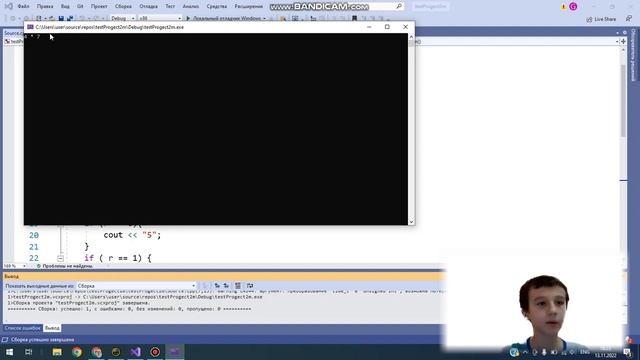Open File Explorer from the taskbar
This screenshot has height=360, width=640.
[57, 352]
